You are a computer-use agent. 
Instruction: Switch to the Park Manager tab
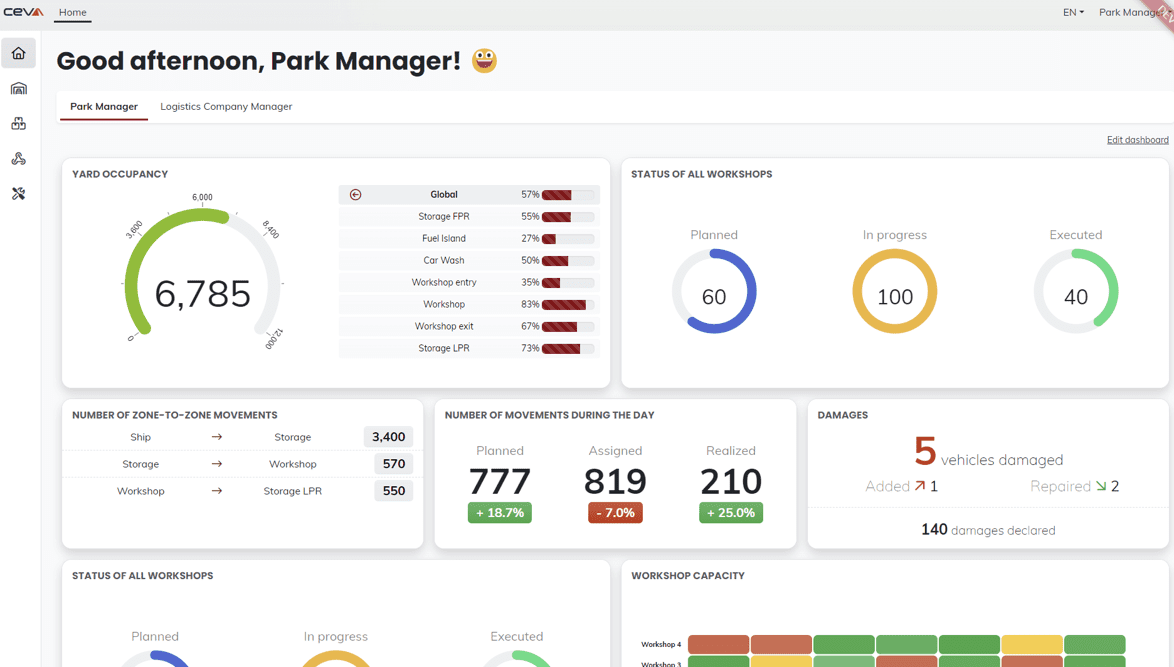(x=104, y=106)
